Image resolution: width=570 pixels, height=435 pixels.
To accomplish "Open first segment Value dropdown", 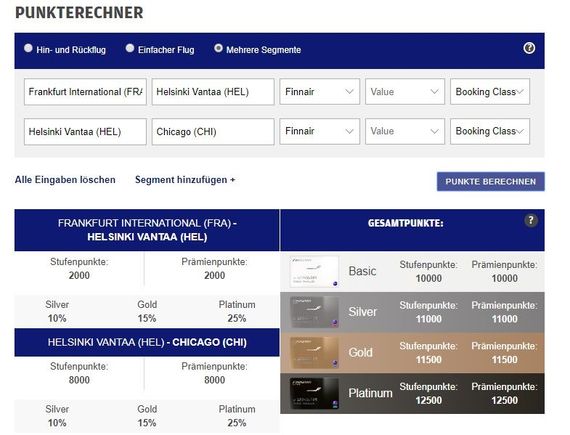I will click(x=405, y=92).
